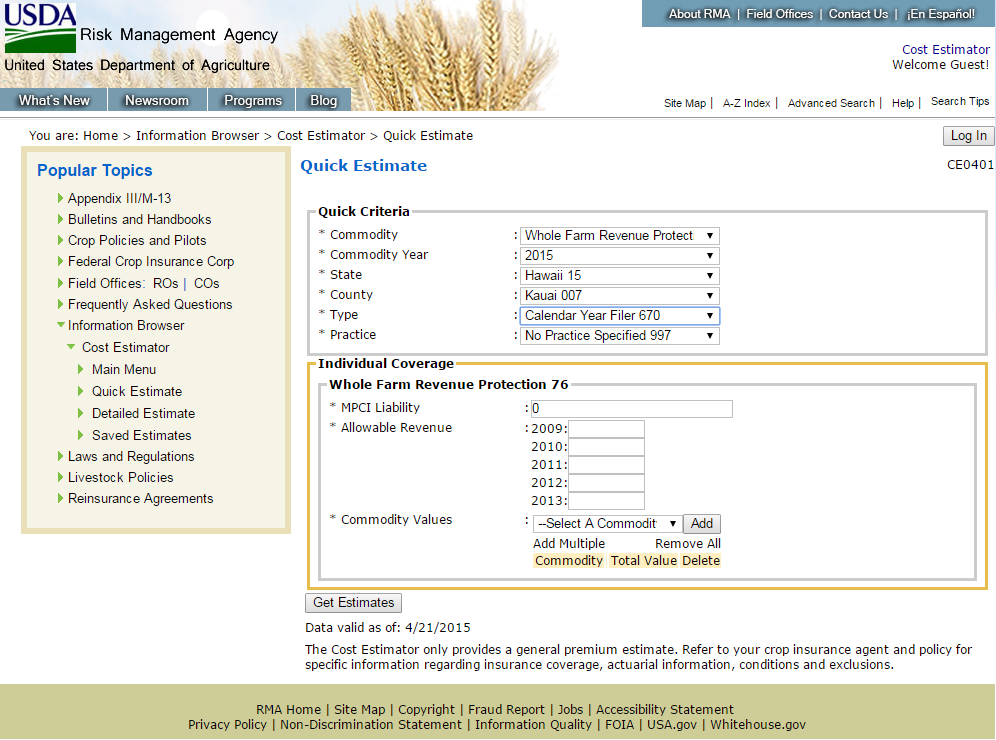Open the Commodity Year dropdown
This screenshot has height=740, width=996.
tap(619, 256)
